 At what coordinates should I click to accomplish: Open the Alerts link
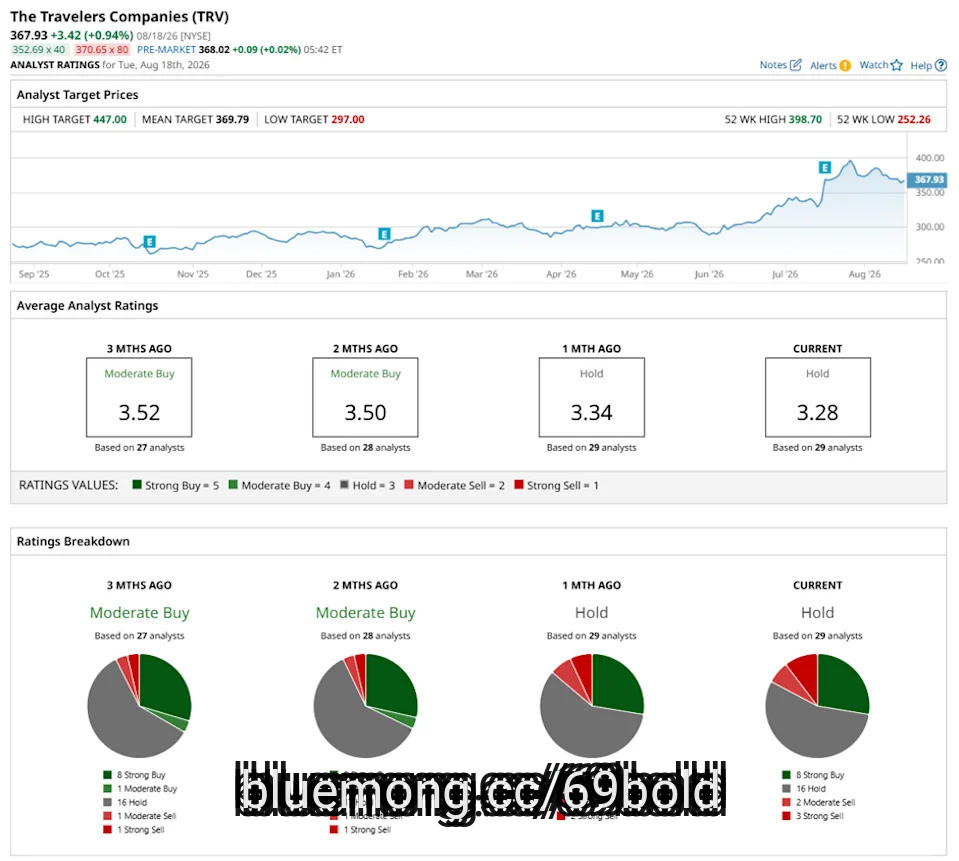[823, 65]
